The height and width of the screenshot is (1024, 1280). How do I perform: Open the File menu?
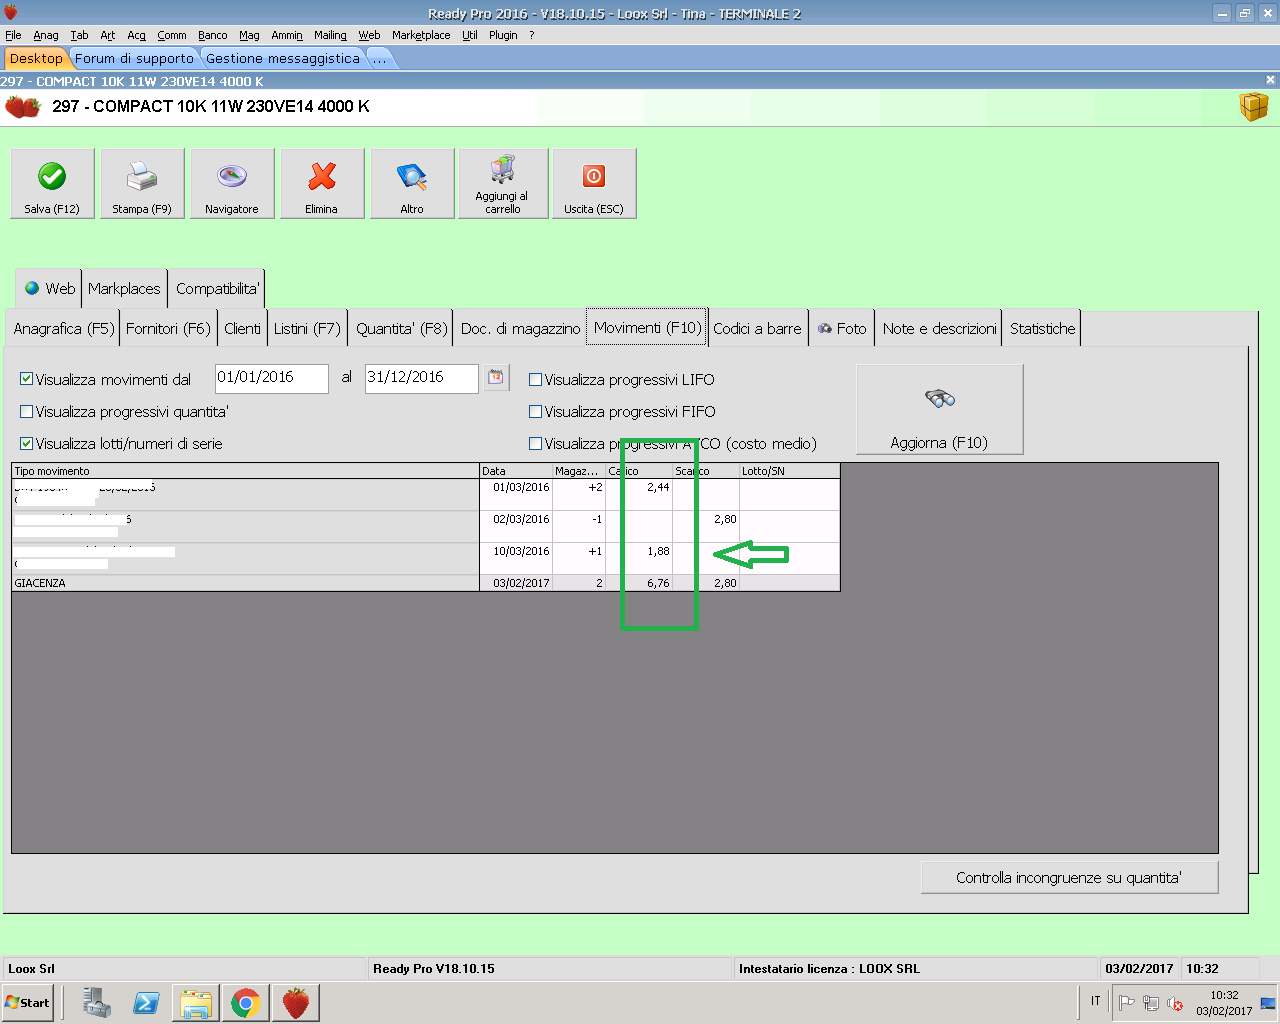point(13,35)
